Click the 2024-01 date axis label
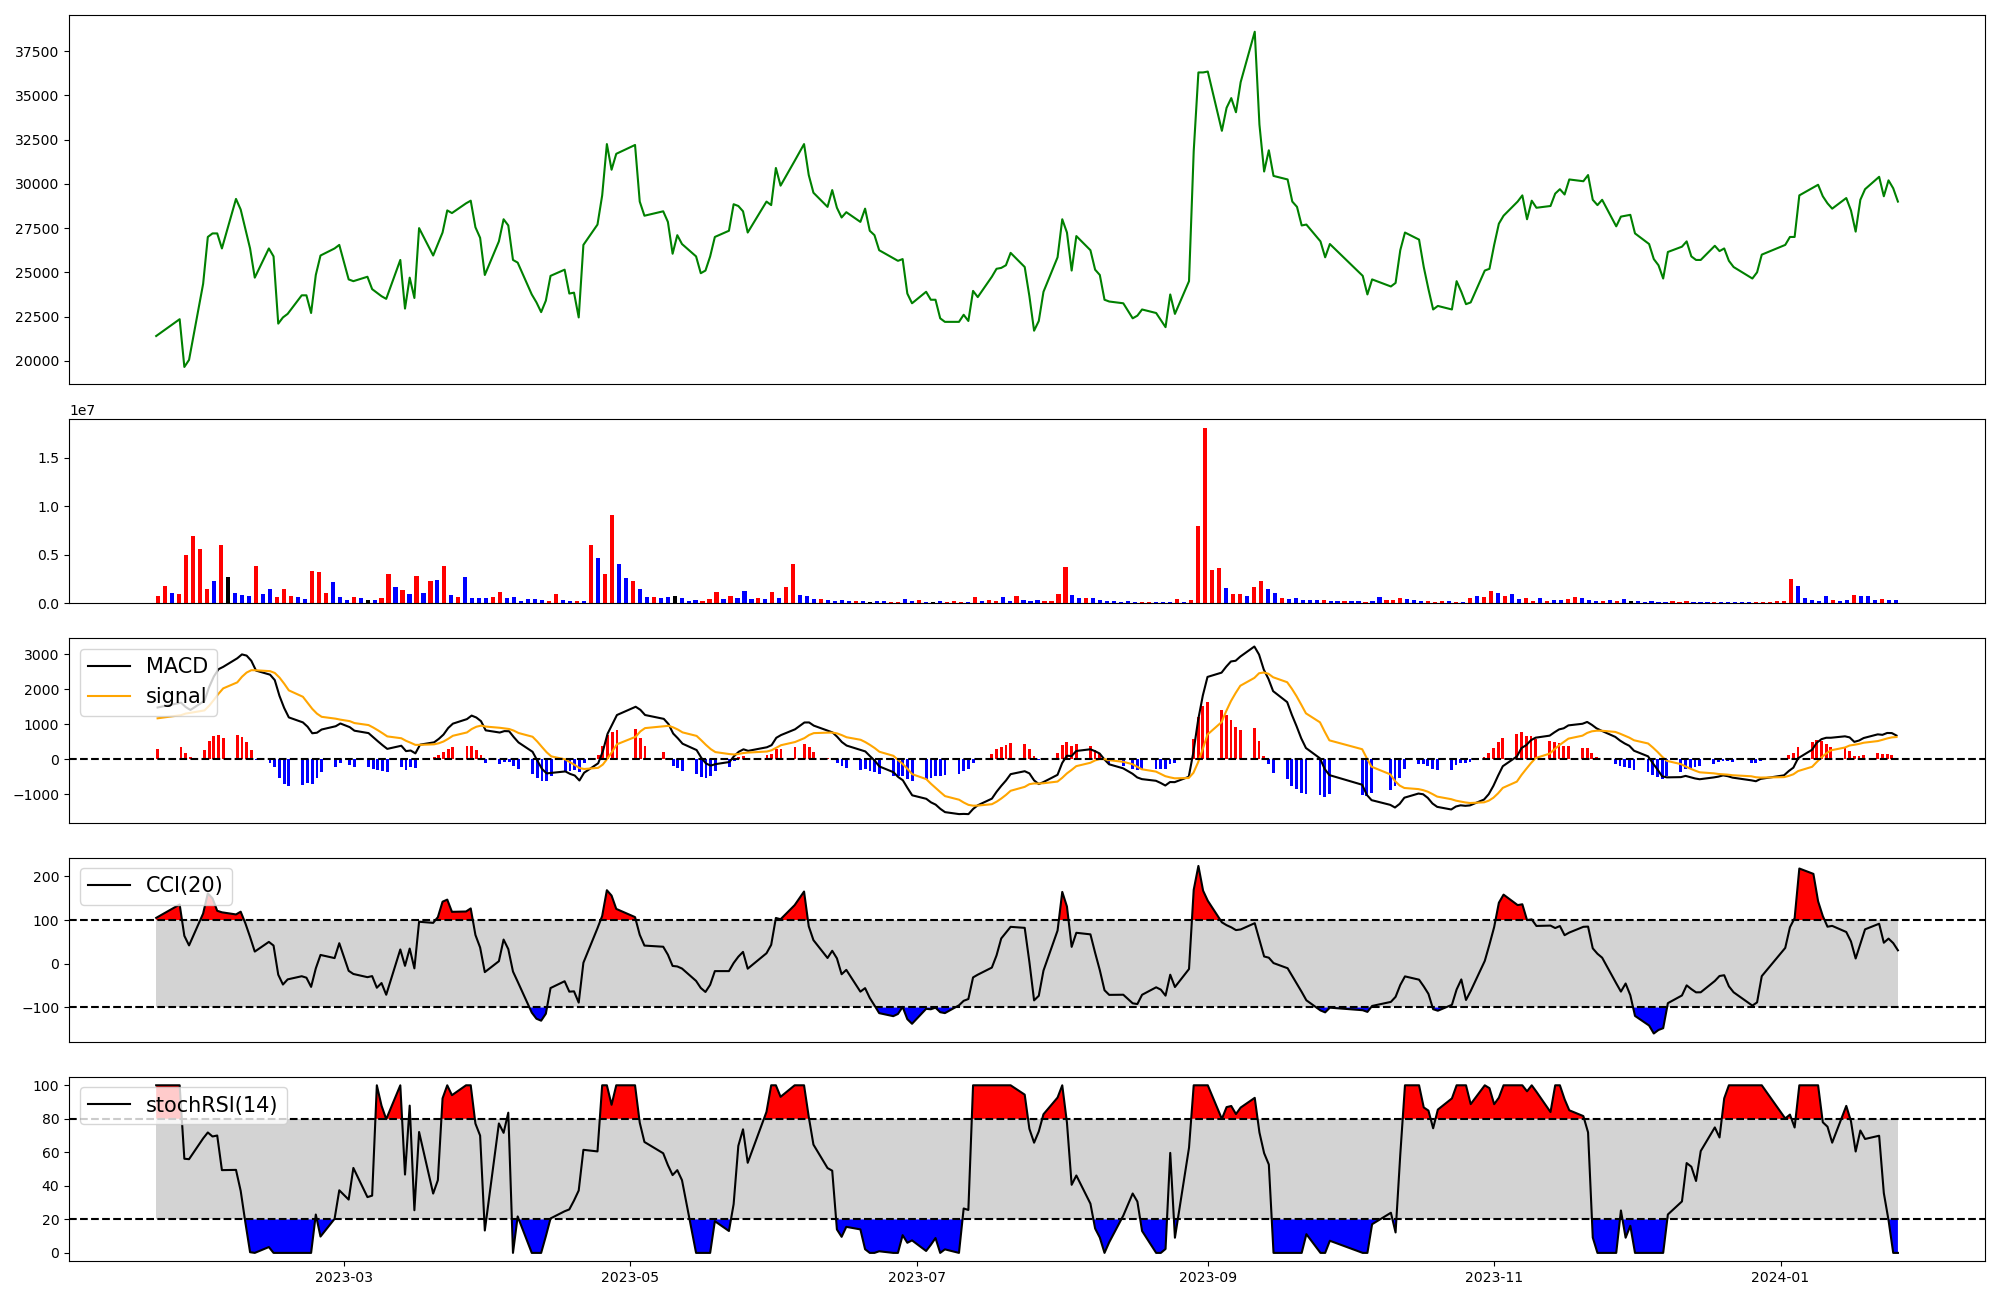The width and height of the screenshot is (2000, 1300). (1781, 1277)
